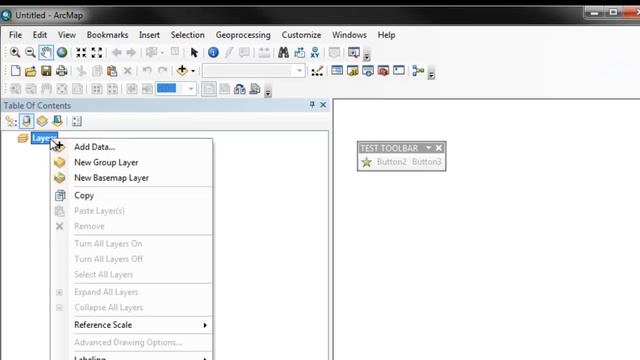Click the Fixed Zoom In icon
The image size is (640, 360).
[81, 52]
